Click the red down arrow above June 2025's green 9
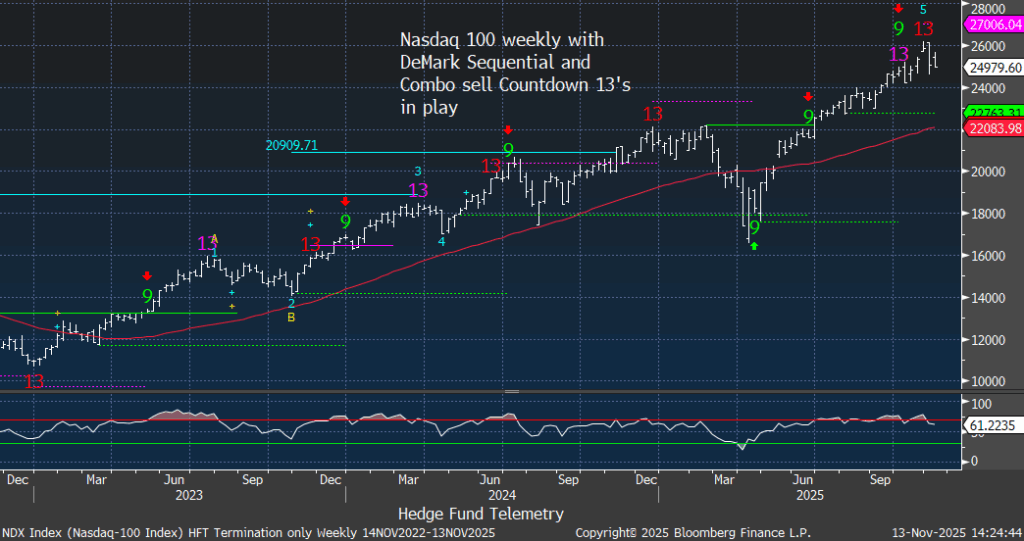Viewport: 1024px width, 541px height. (x=808, y=97)
